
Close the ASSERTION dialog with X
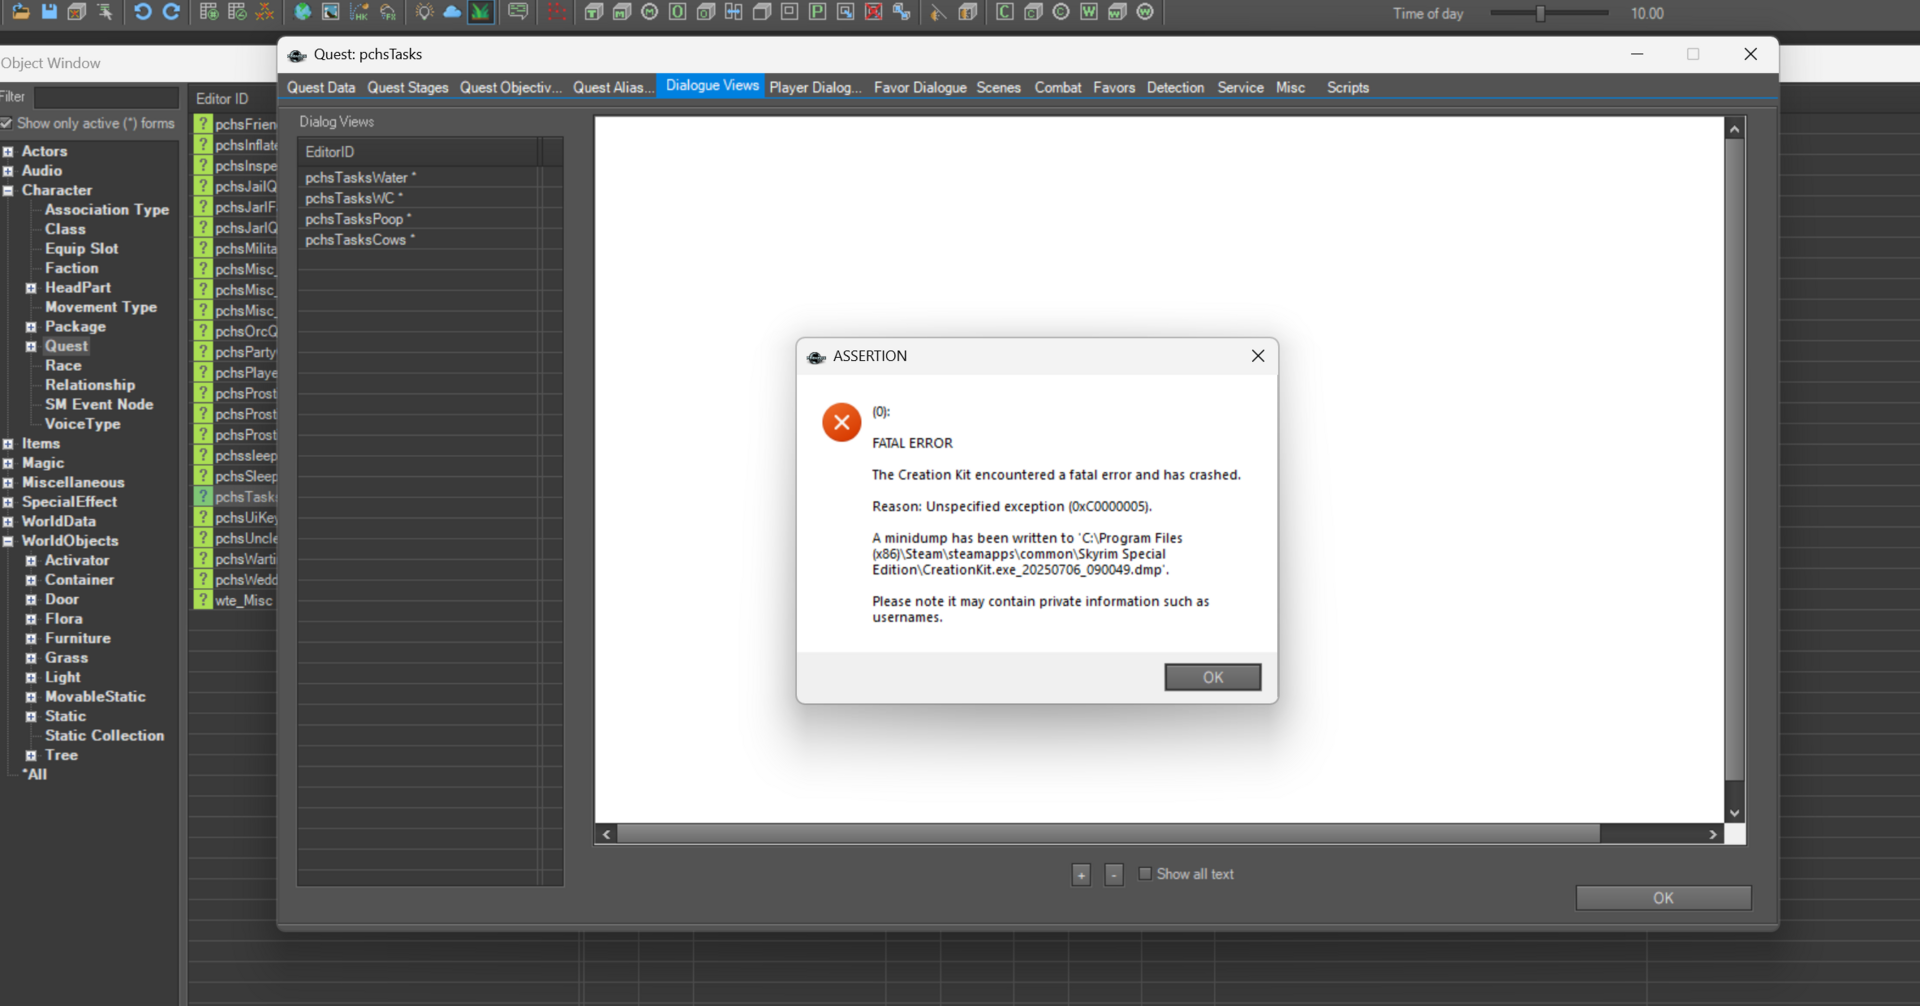[x=1258, y=356]
